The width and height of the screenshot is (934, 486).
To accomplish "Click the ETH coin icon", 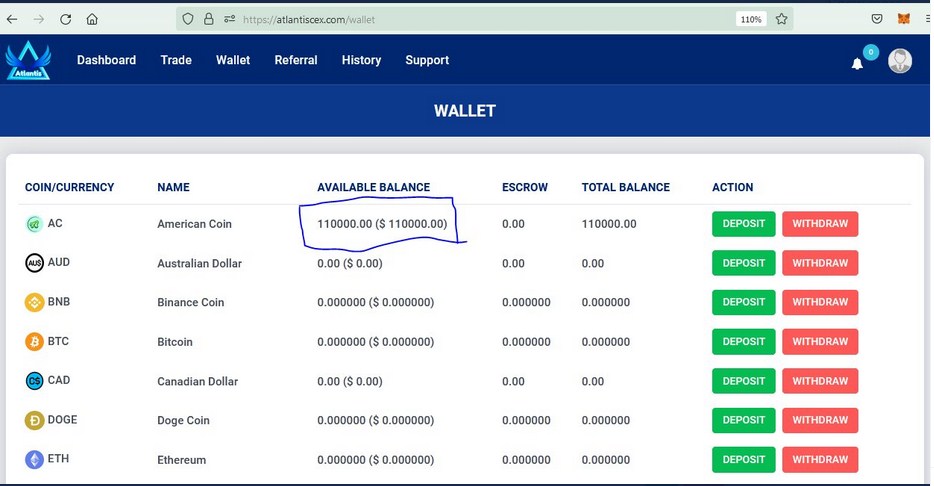I will click(35, 459).
